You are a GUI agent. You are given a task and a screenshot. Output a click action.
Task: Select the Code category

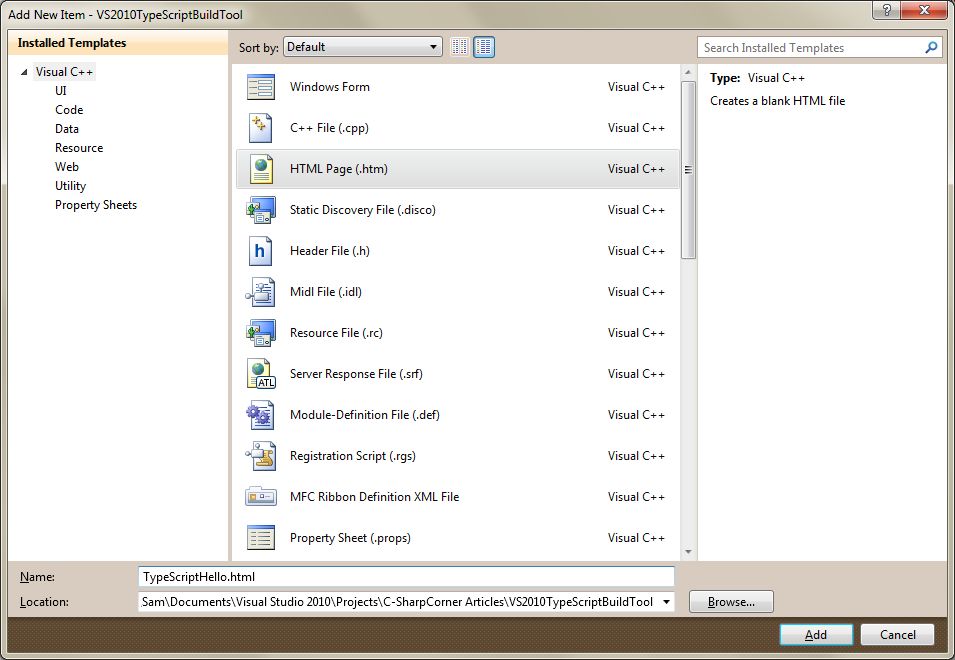69,110
